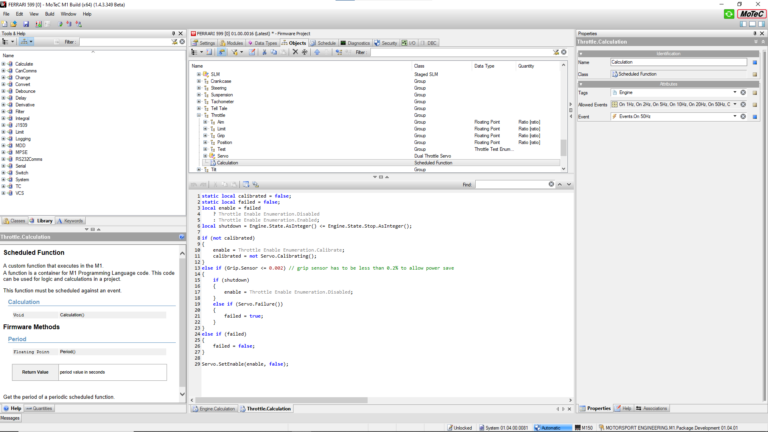Open the Window menu
The image size is (768, 432).
68,14
